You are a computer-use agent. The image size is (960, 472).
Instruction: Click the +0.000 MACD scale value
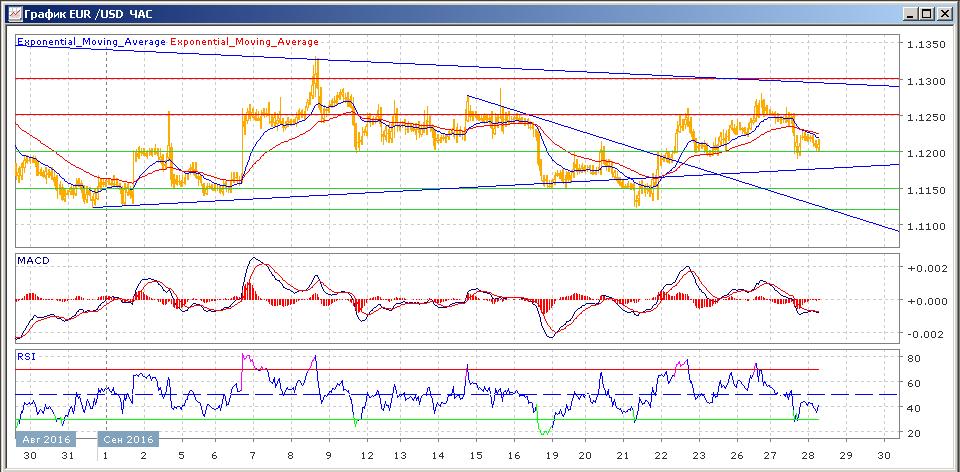click(x=928, y=301)
